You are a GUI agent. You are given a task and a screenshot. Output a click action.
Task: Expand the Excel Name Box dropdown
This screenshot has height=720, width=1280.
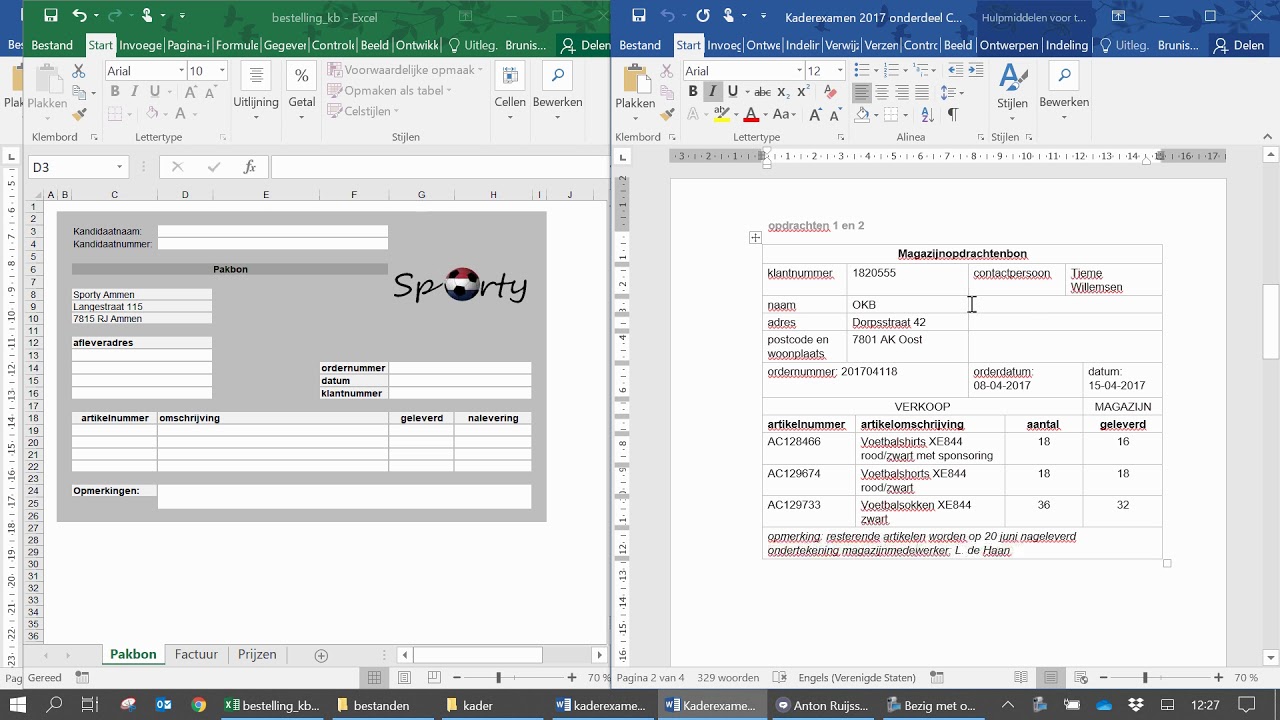pyautogui.click(x=119, y=168)
